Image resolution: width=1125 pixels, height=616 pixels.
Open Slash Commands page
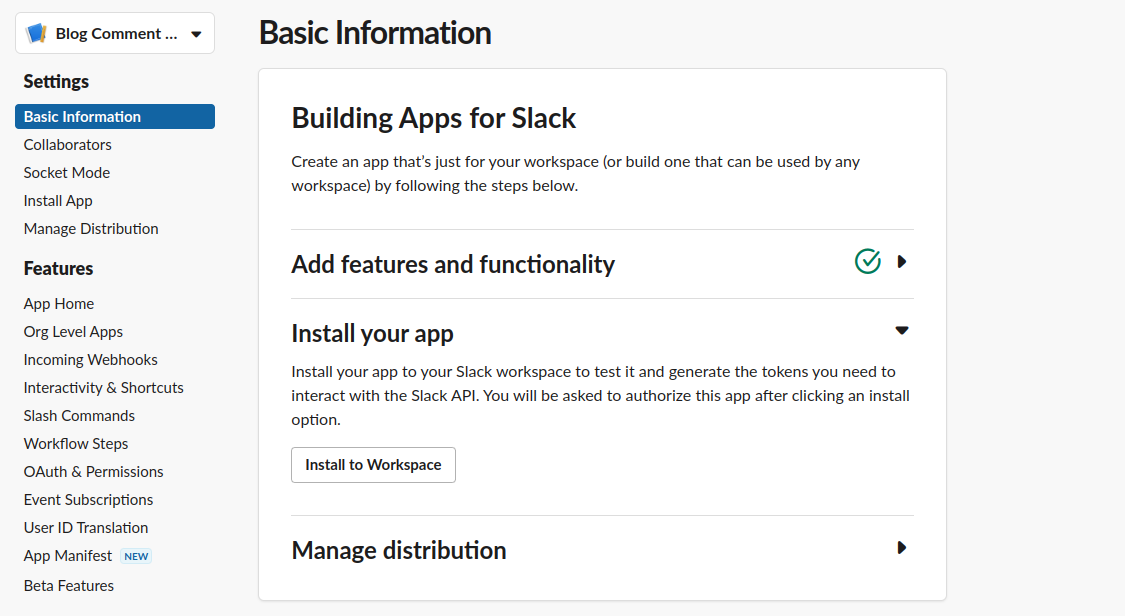coord(79,415)
